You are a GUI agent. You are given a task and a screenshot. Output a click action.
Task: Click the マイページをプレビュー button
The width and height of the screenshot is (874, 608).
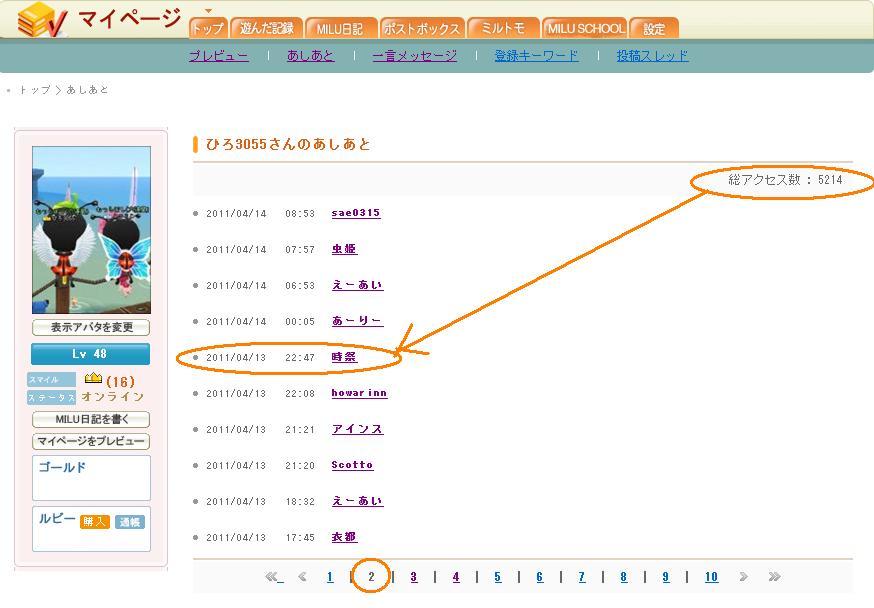click(91, 441)
